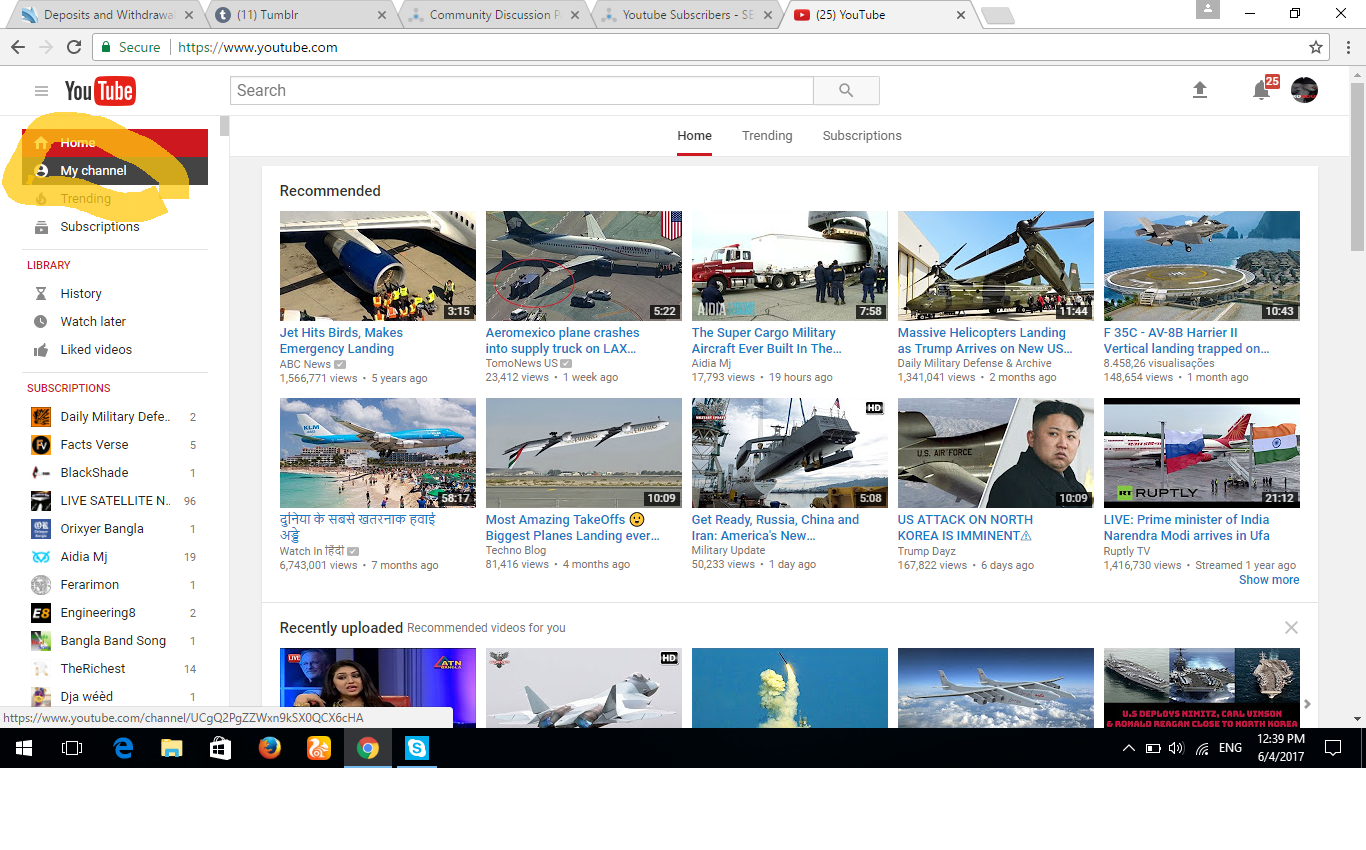Open the Windows Start menu
Screen dimensions: 1366x850
[x=24, y=748]
